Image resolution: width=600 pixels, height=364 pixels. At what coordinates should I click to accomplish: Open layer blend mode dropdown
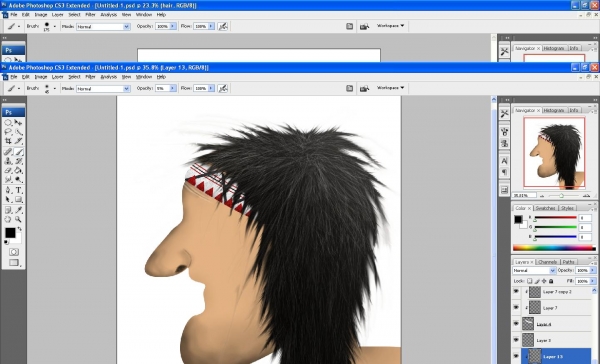pos(534,270)
